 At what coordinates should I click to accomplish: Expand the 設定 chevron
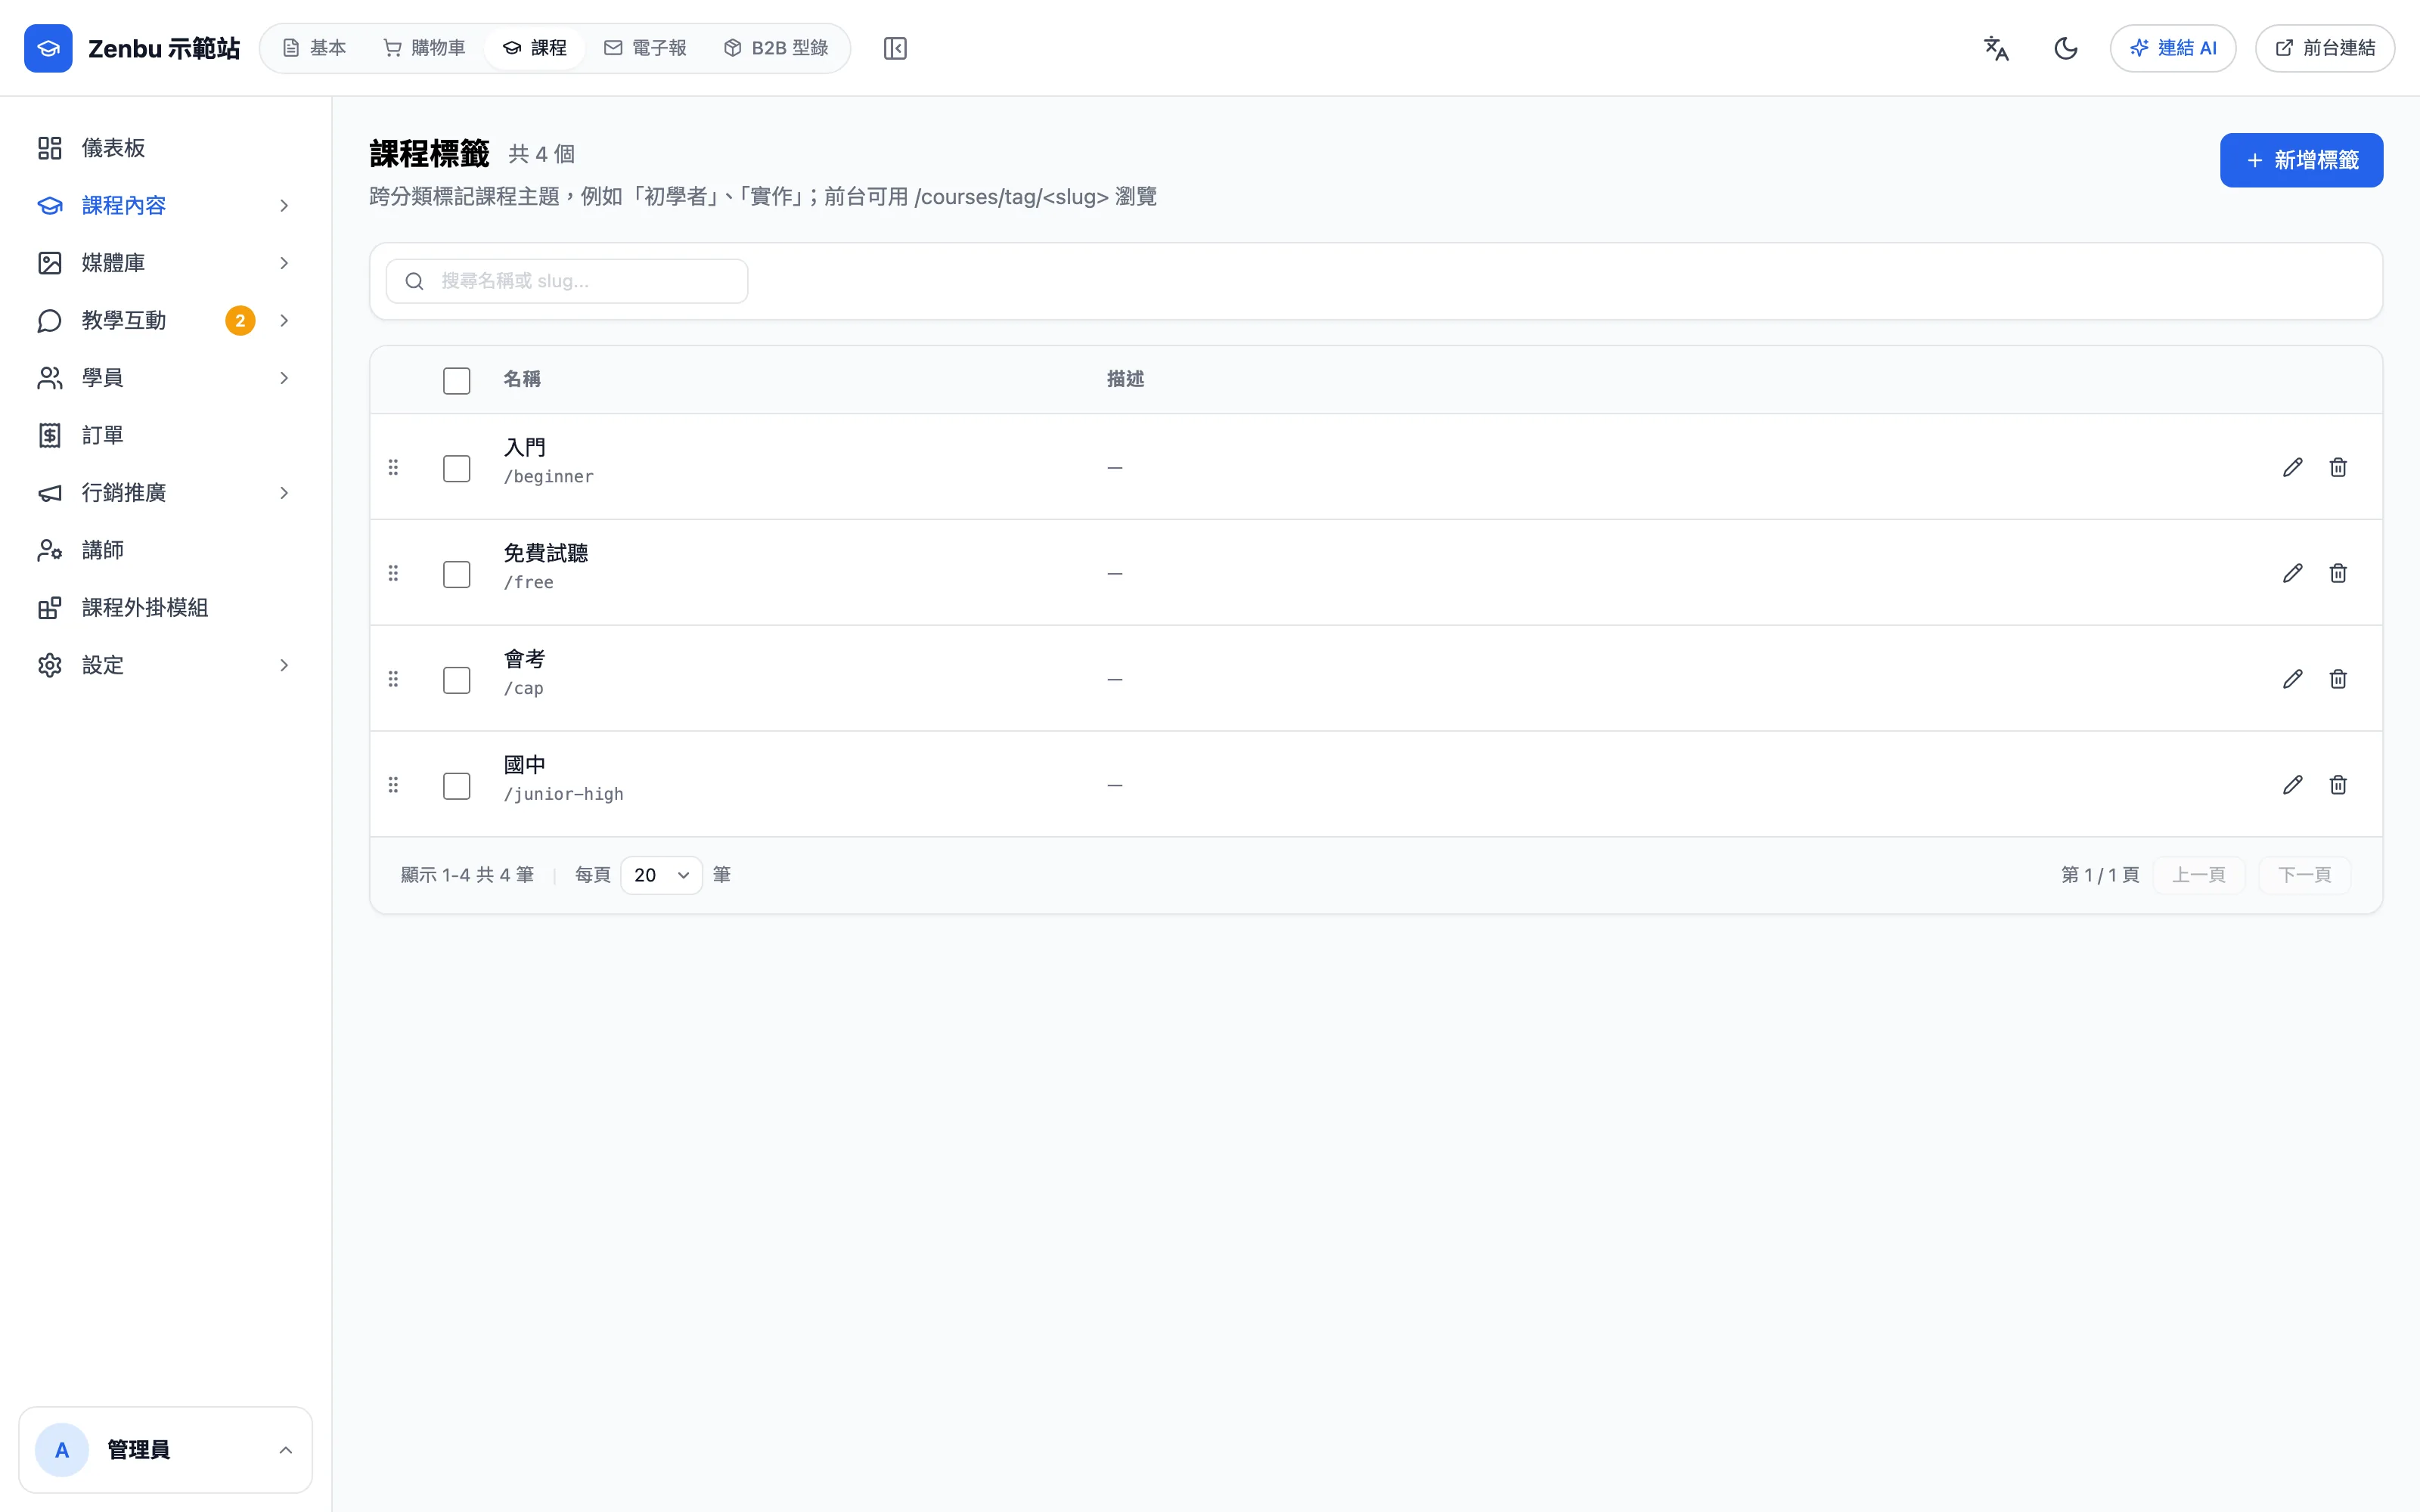284,666
